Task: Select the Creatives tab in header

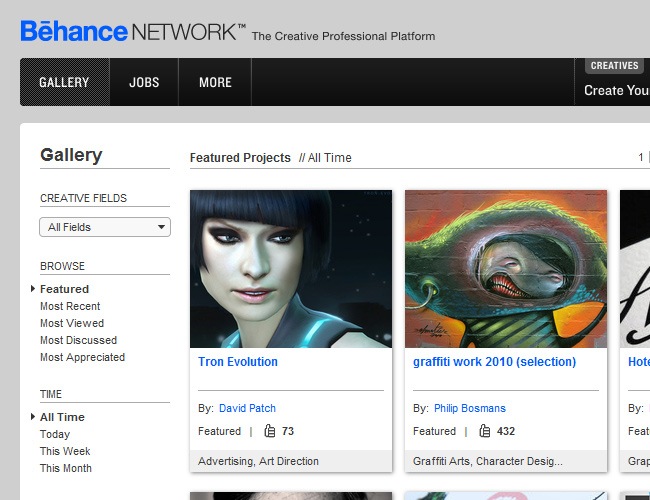Action: point(614,66)
